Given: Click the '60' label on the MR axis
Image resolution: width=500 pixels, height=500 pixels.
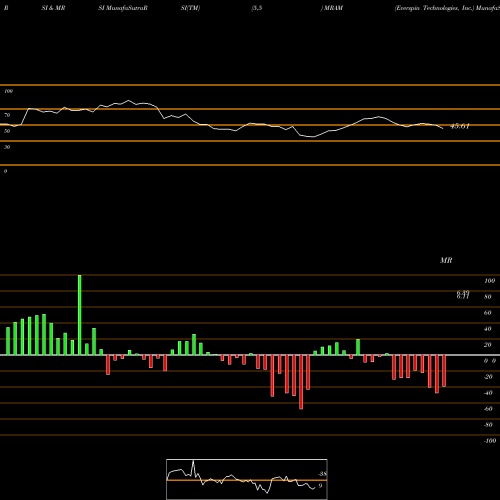Looking at the screenshot, I should coord(488,313).
